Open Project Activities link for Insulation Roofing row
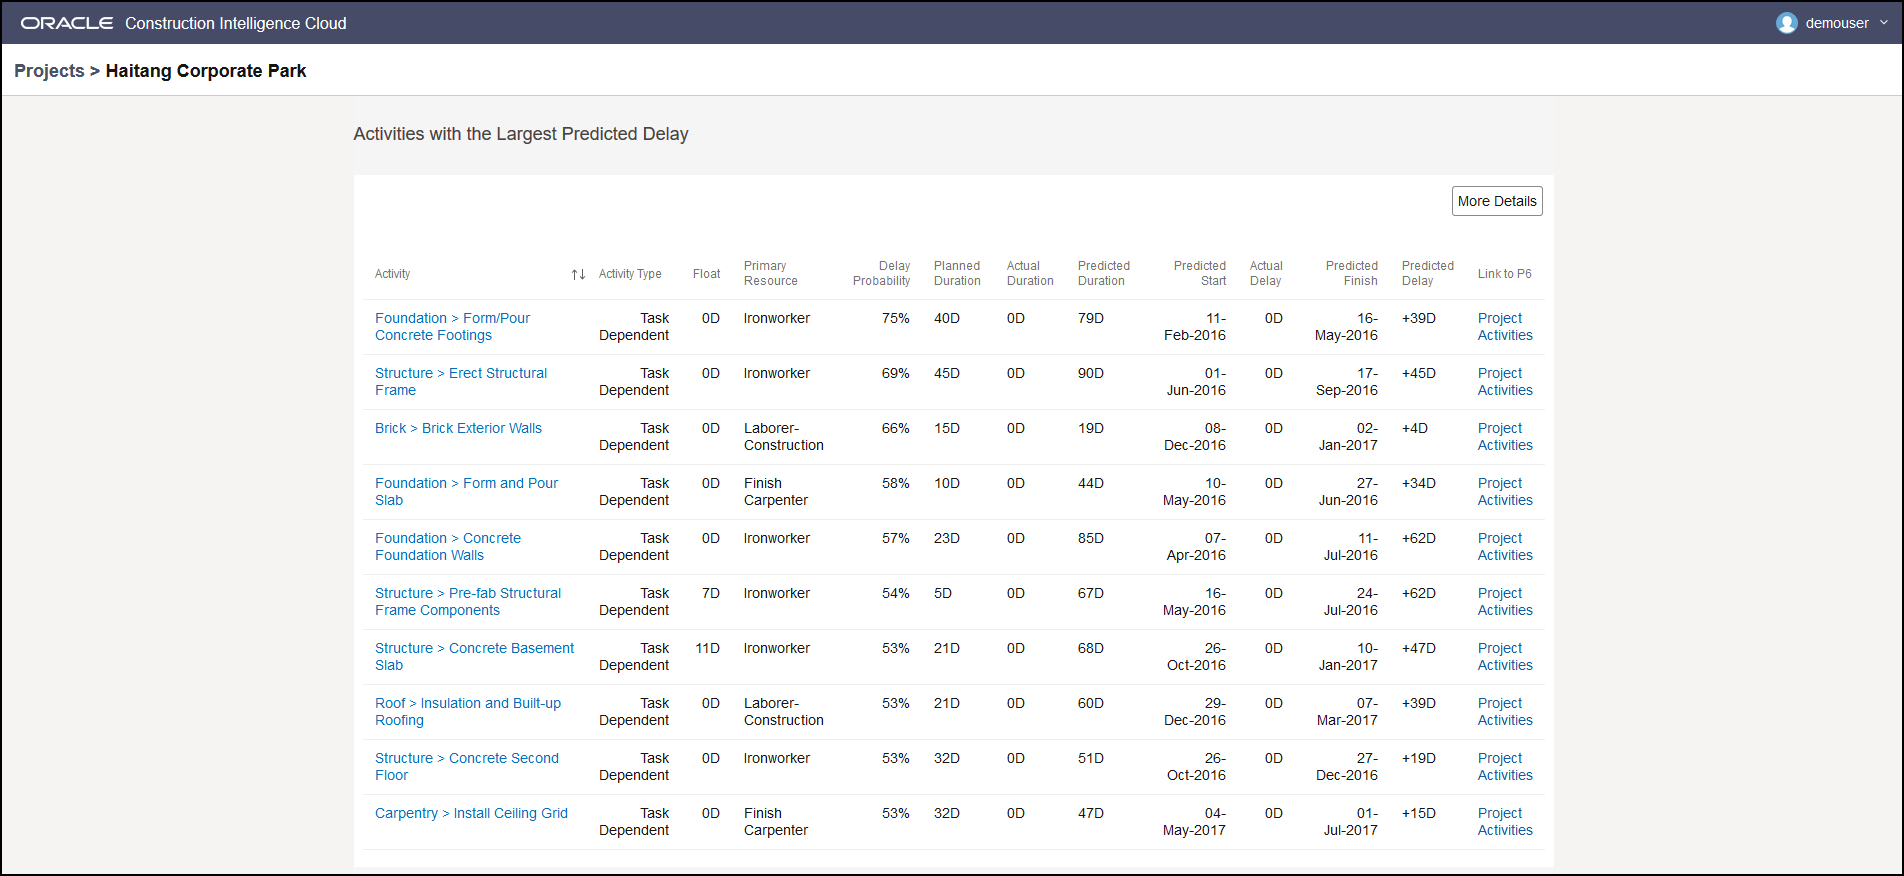Image resolution: width=1904 pixels, height=876 pixels. [1505, 712]
